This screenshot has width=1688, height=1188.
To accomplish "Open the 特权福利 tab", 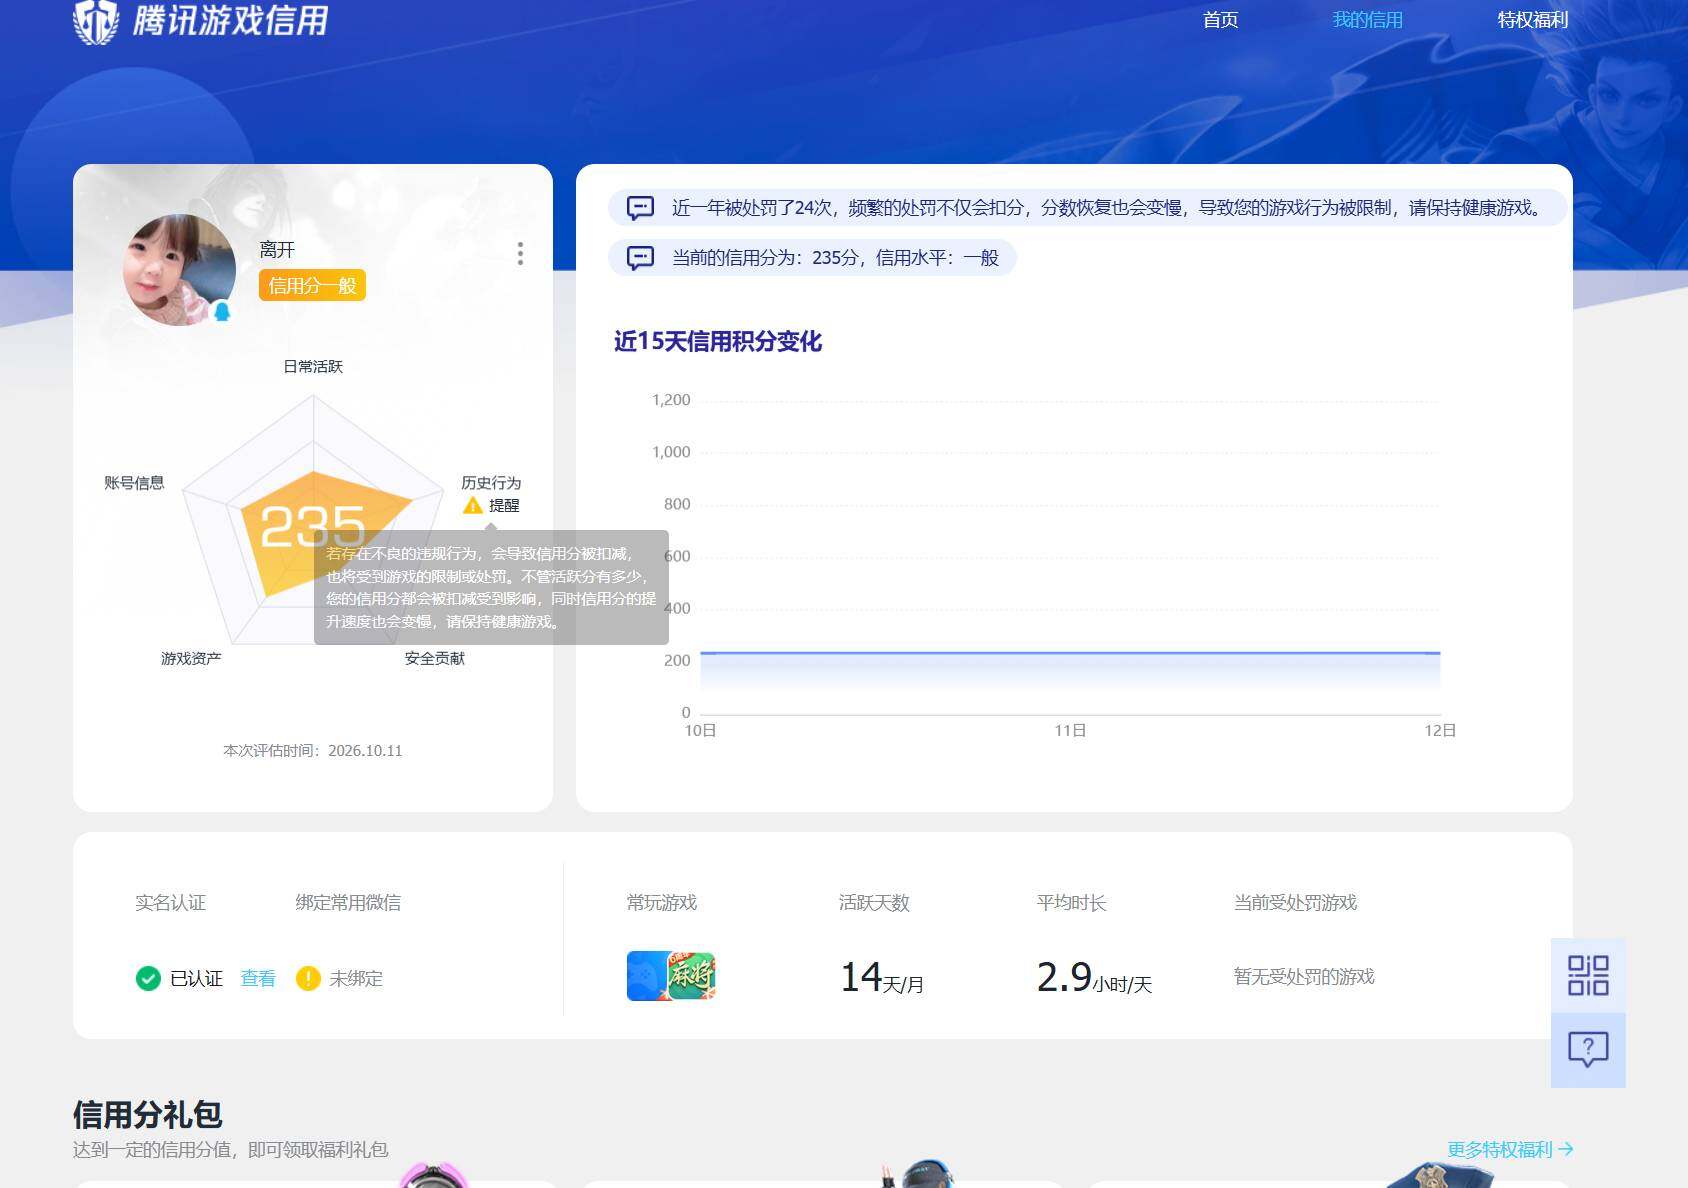I will [1533, 20].
